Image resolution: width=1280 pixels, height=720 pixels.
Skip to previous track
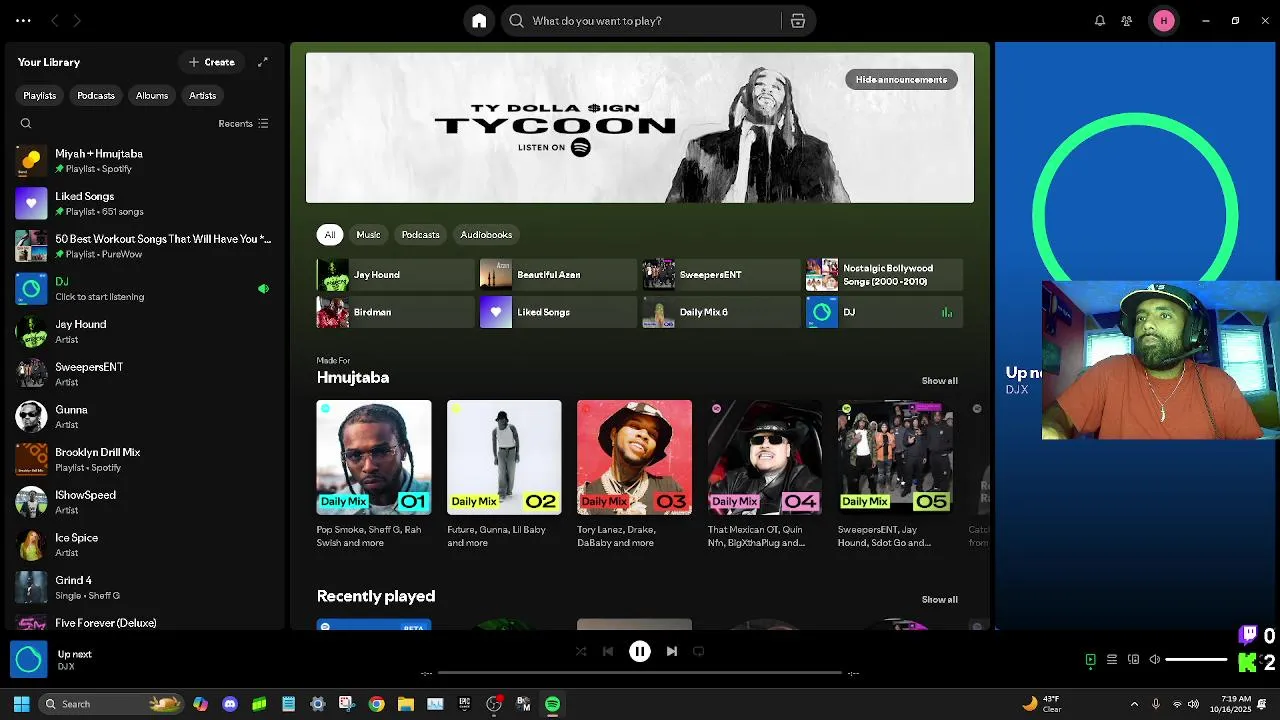tap(608, 652)
